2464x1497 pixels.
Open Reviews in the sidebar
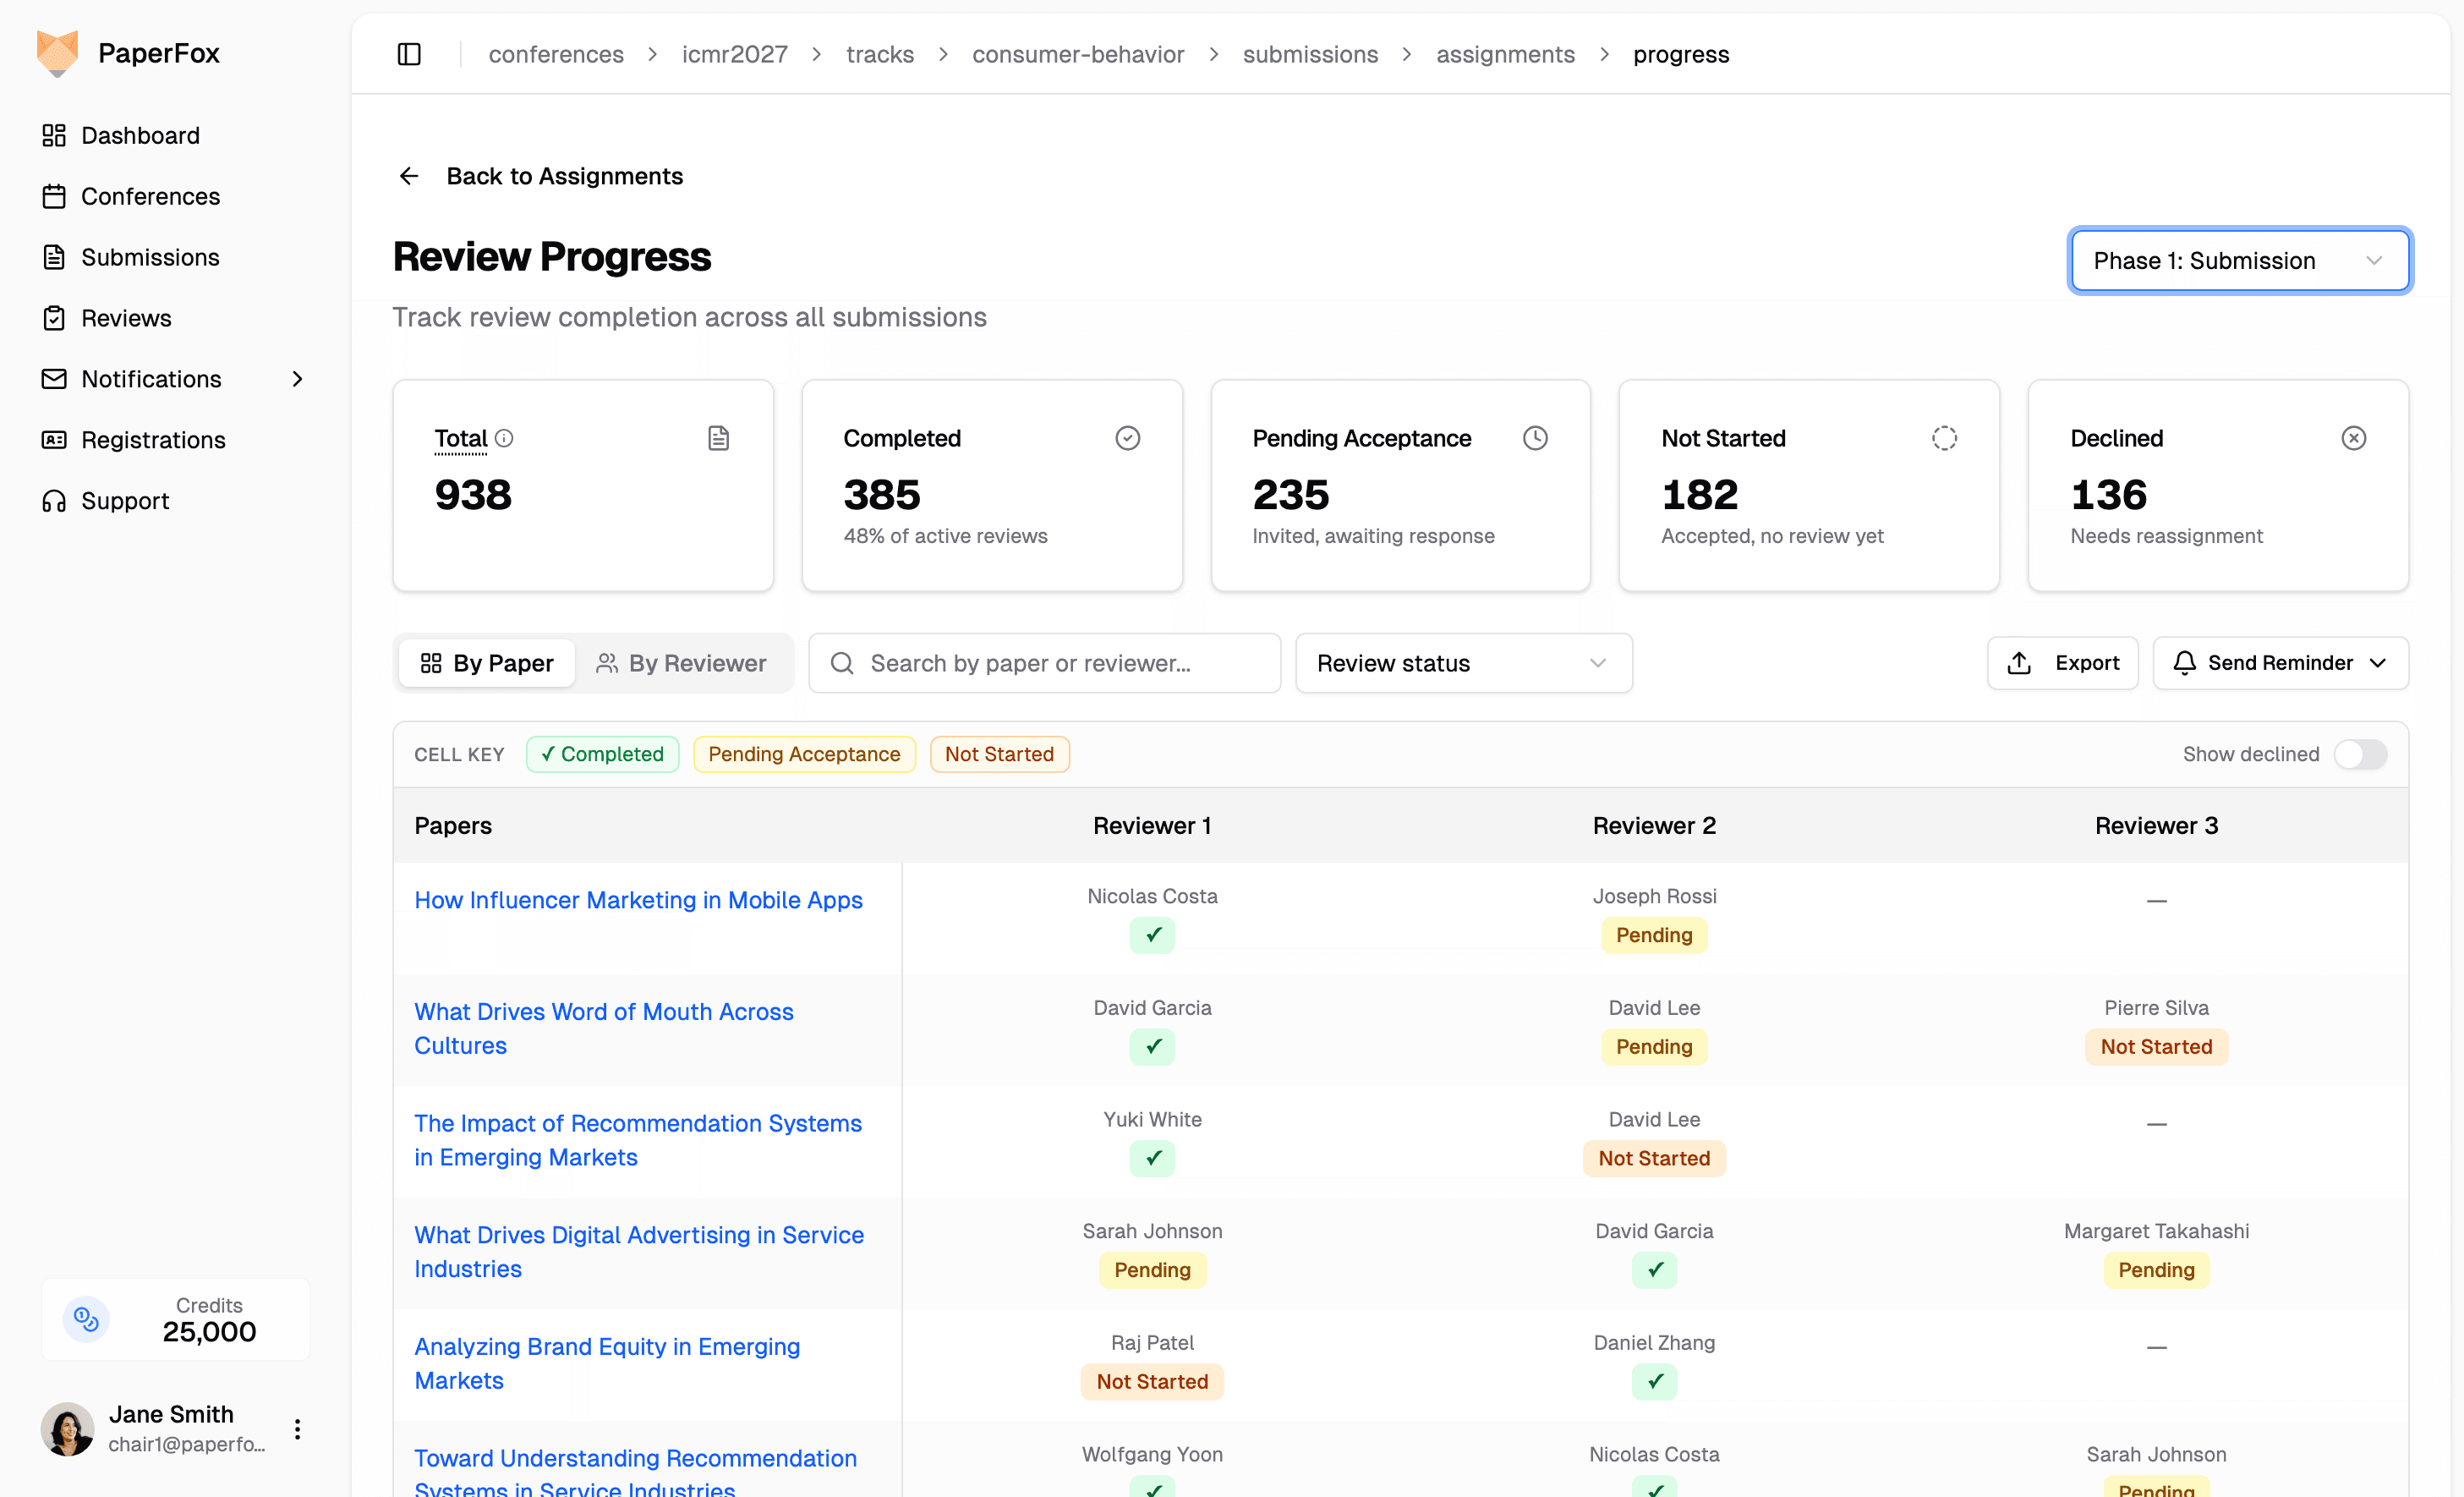(x=126, y=318)
